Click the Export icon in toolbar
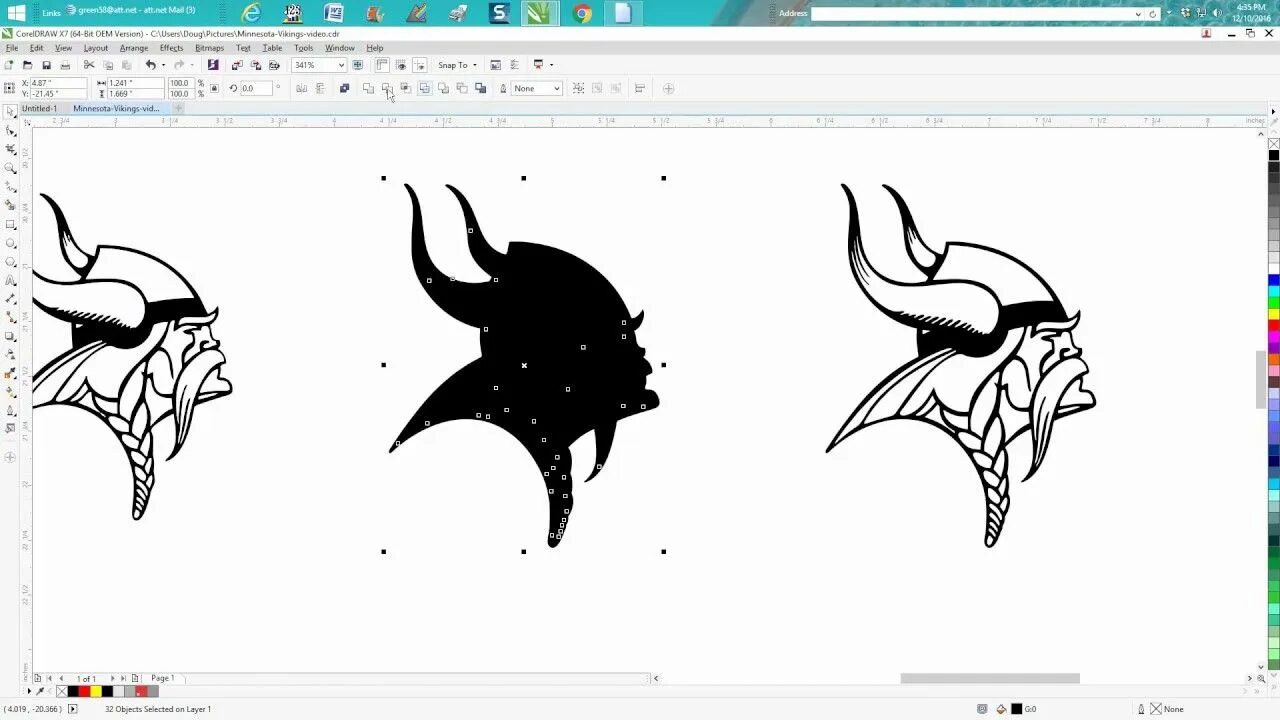Screen dimensions: 1280x720 click(x=256, y=65)
